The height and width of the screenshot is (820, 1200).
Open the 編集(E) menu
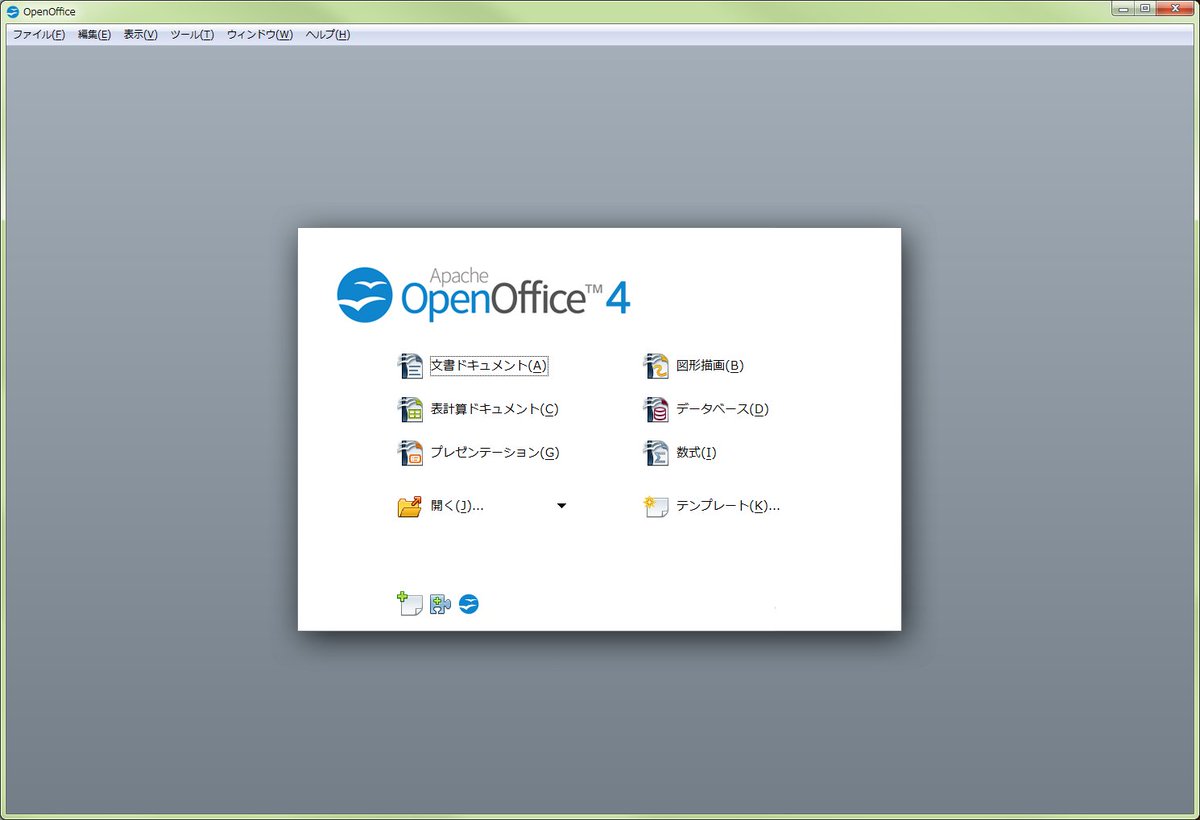click(x=94, y=35)
